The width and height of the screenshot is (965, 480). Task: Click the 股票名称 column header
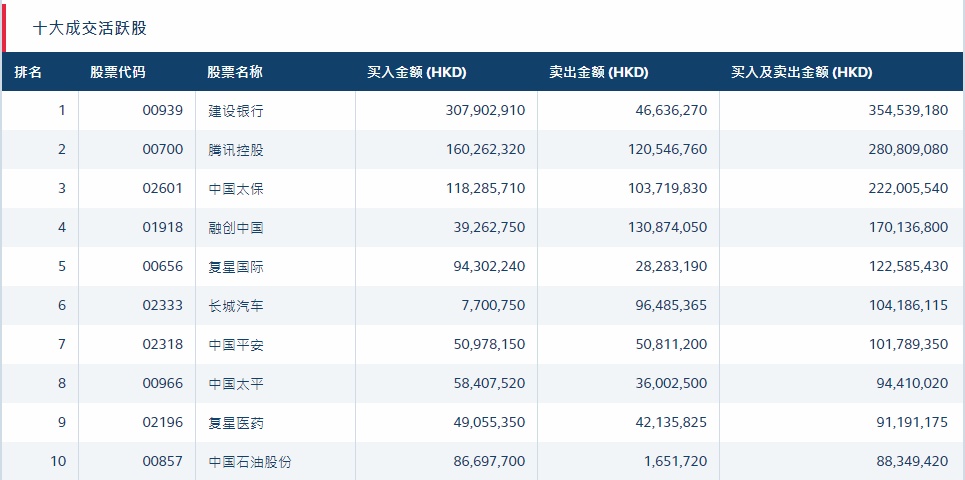[235, 72]
